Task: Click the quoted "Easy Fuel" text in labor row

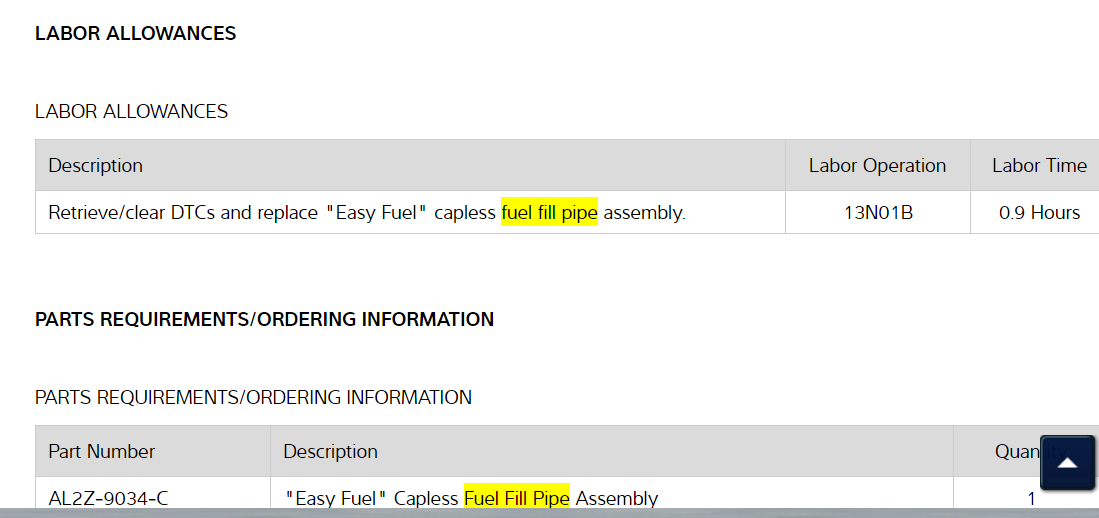Action: tap(380, 213)
